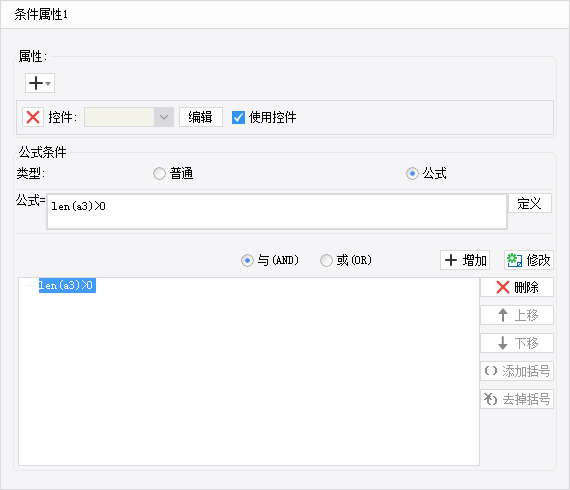Click into the 公式 formula text field
570x490 pixels.
coord(277,212)
